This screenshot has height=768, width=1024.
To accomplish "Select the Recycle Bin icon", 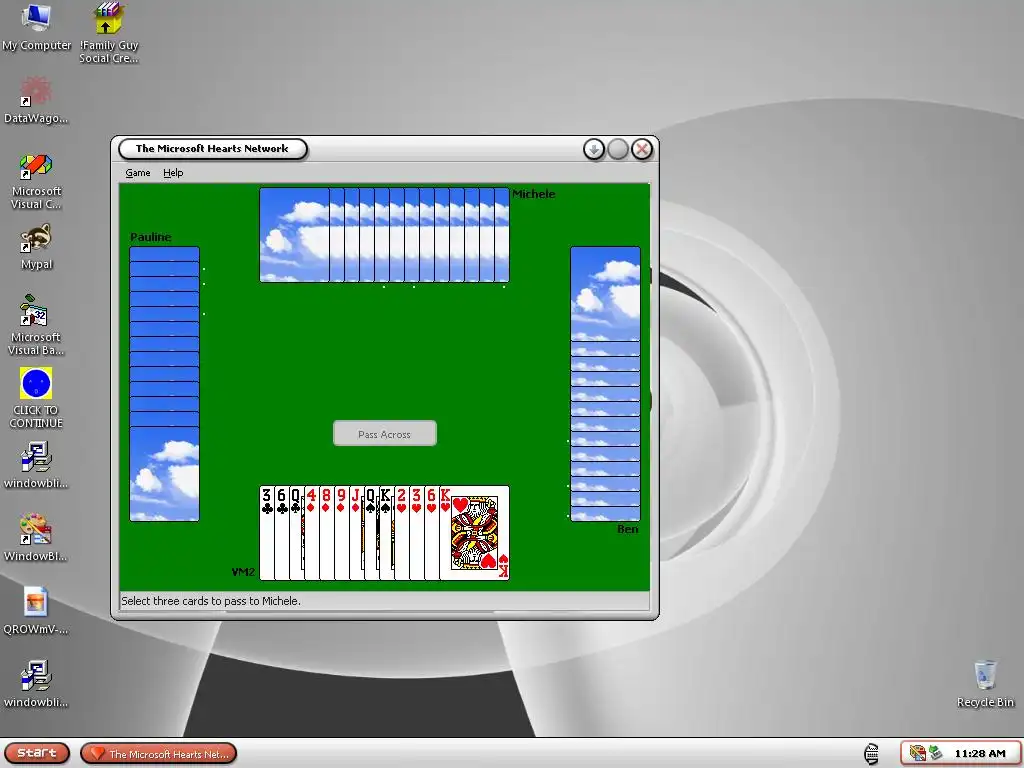I will [985, 684].
